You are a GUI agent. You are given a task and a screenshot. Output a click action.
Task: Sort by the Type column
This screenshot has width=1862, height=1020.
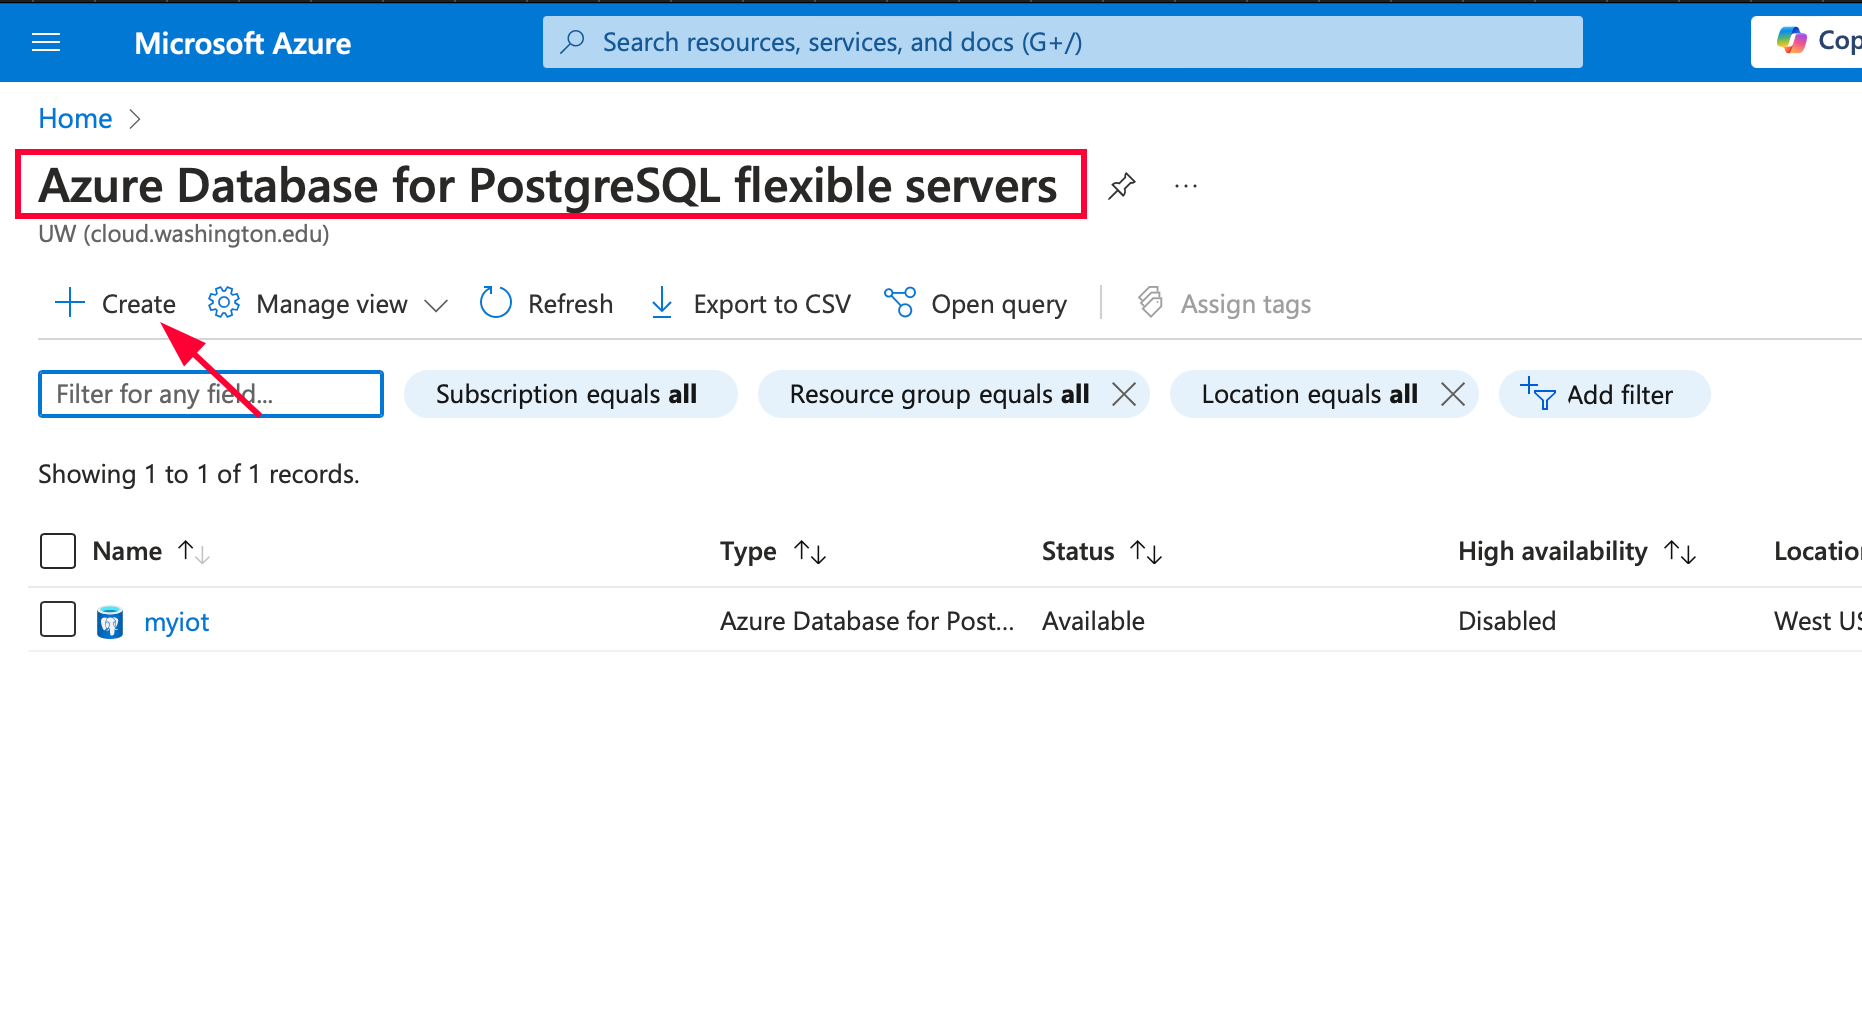[773, 551]
